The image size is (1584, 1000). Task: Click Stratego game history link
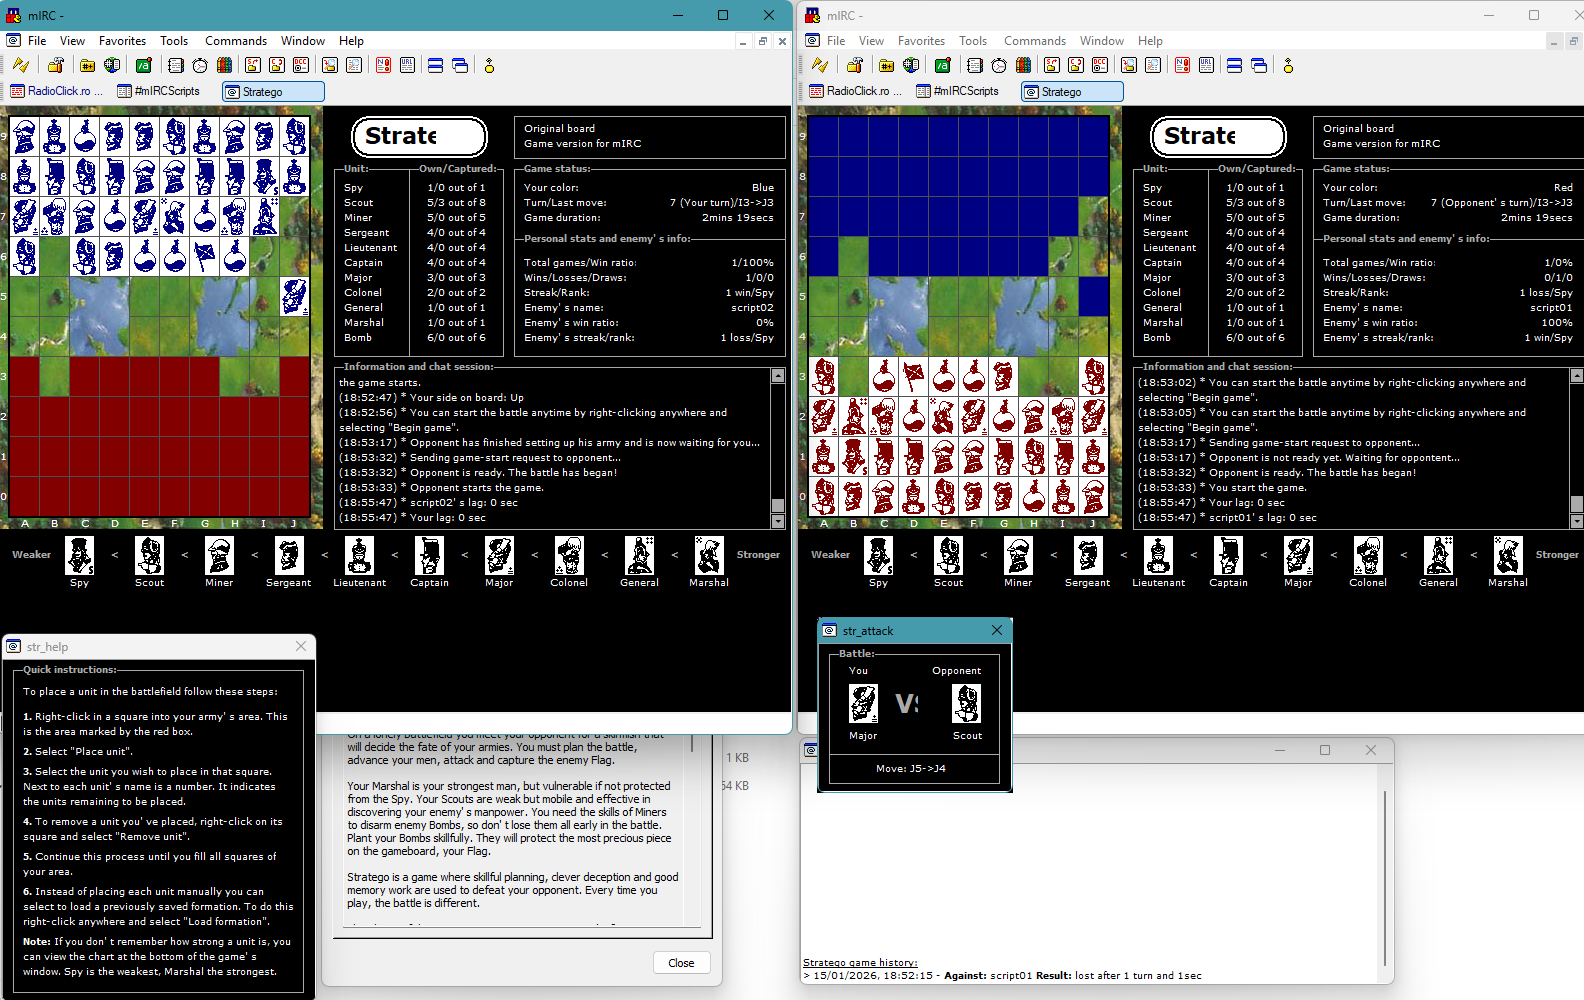click(x=860, y=963)
